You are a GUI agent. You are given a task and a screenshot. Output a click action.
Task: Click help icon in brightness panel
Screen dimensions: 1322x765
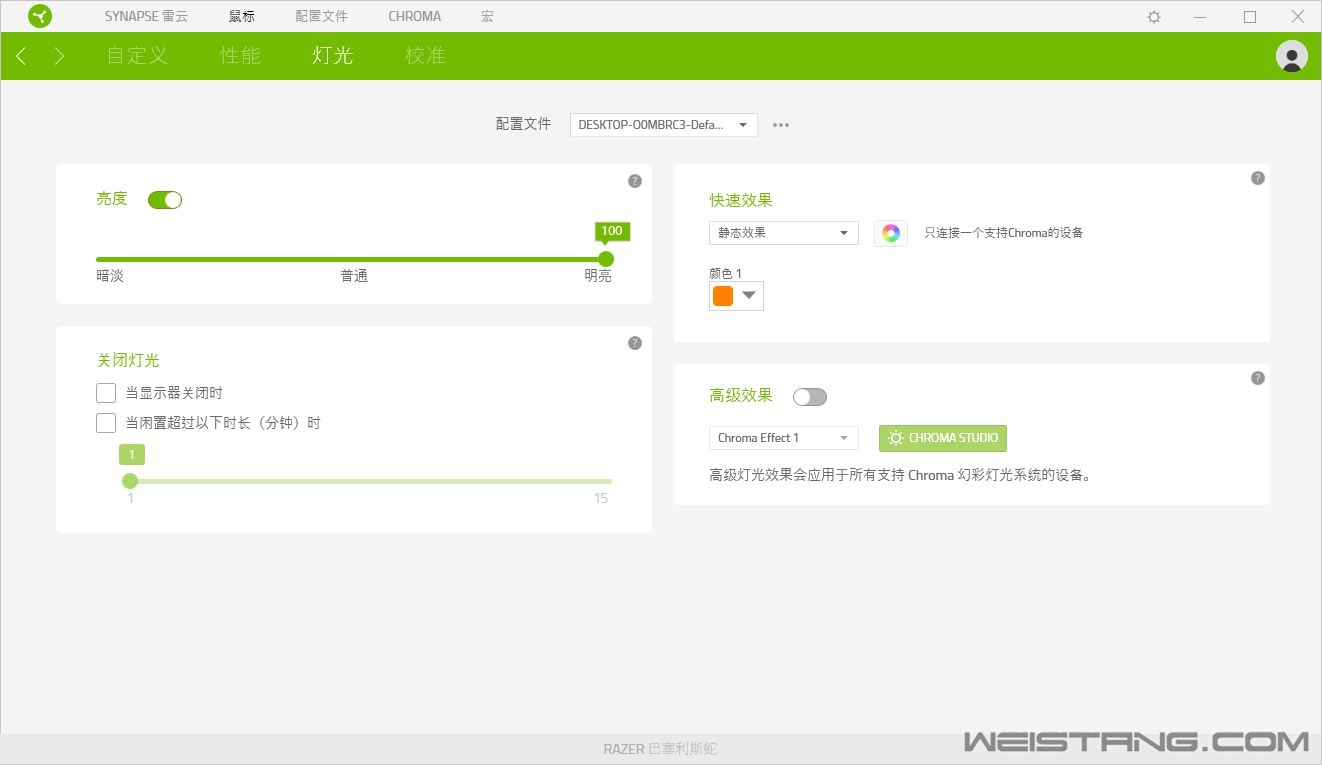(x=634, y=181)
